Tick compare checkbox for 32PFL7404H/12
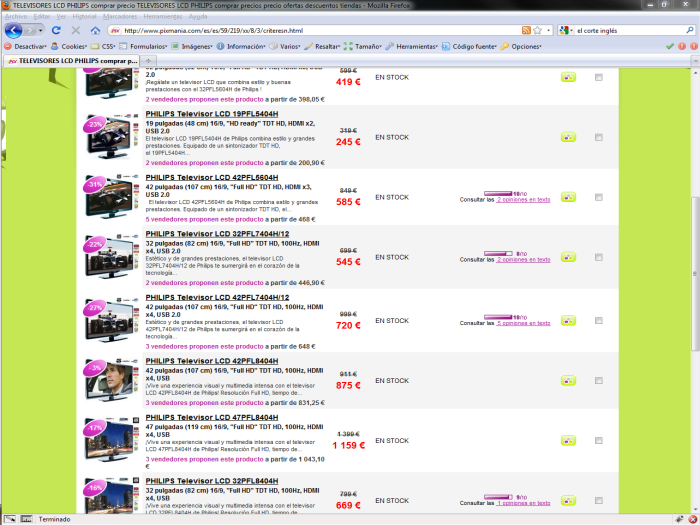The width and height of the screenshot is (700, 525). click(x=599, y=257)
